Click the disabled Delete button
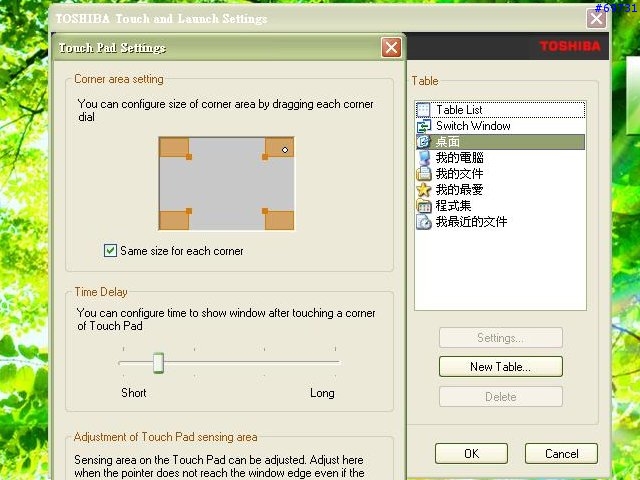 (501, 397)
